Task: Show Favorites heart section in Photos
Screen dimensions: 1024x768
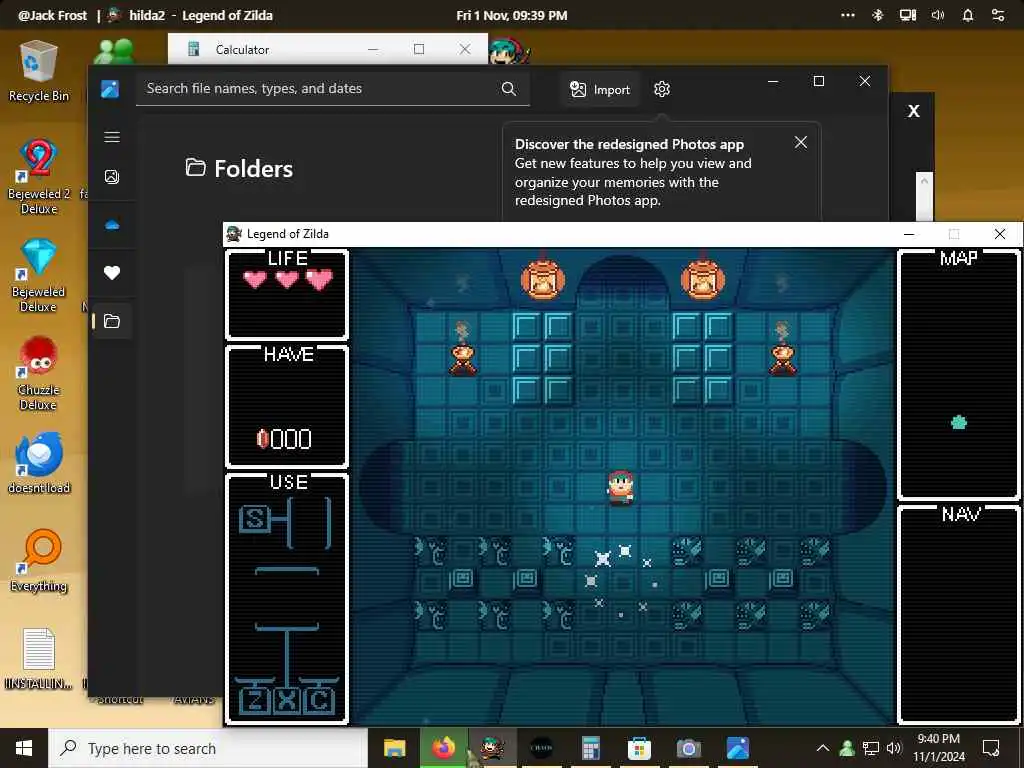Action: point(112,273)
